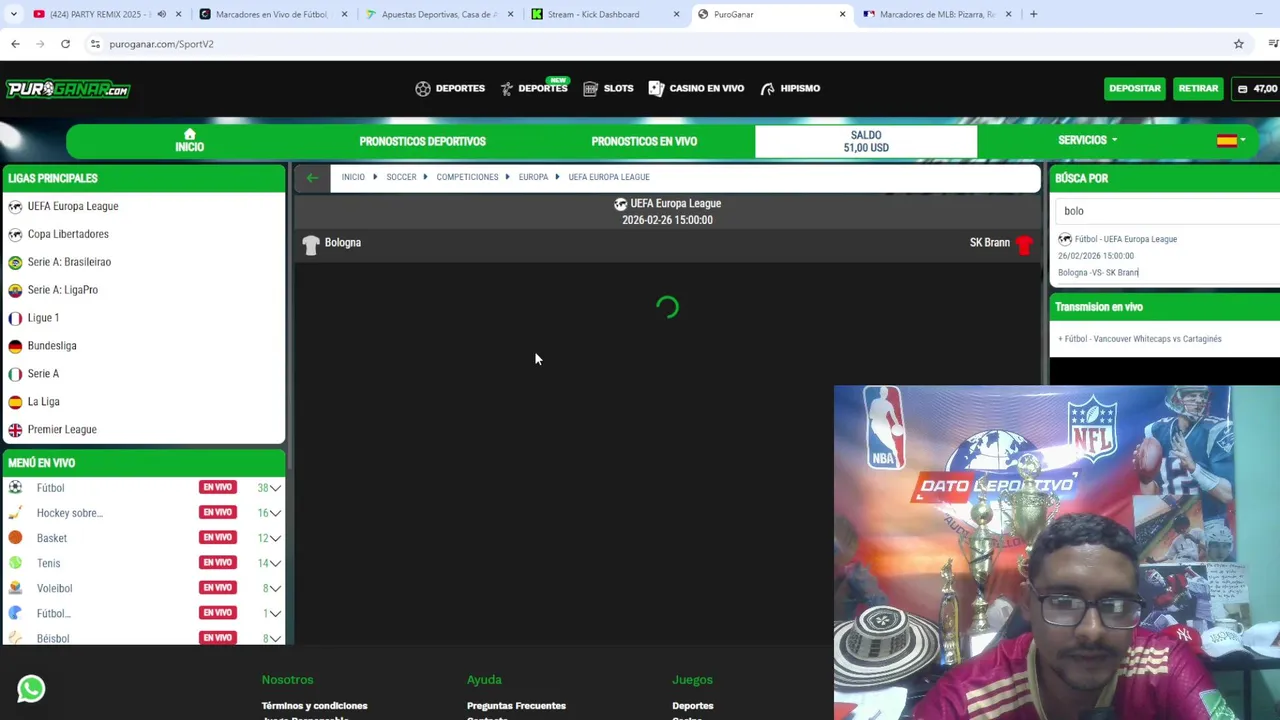Open Bologna -VS- SK Brann search result
The height and width of the screenshot is (720, 1280).
pos(1098,272)
